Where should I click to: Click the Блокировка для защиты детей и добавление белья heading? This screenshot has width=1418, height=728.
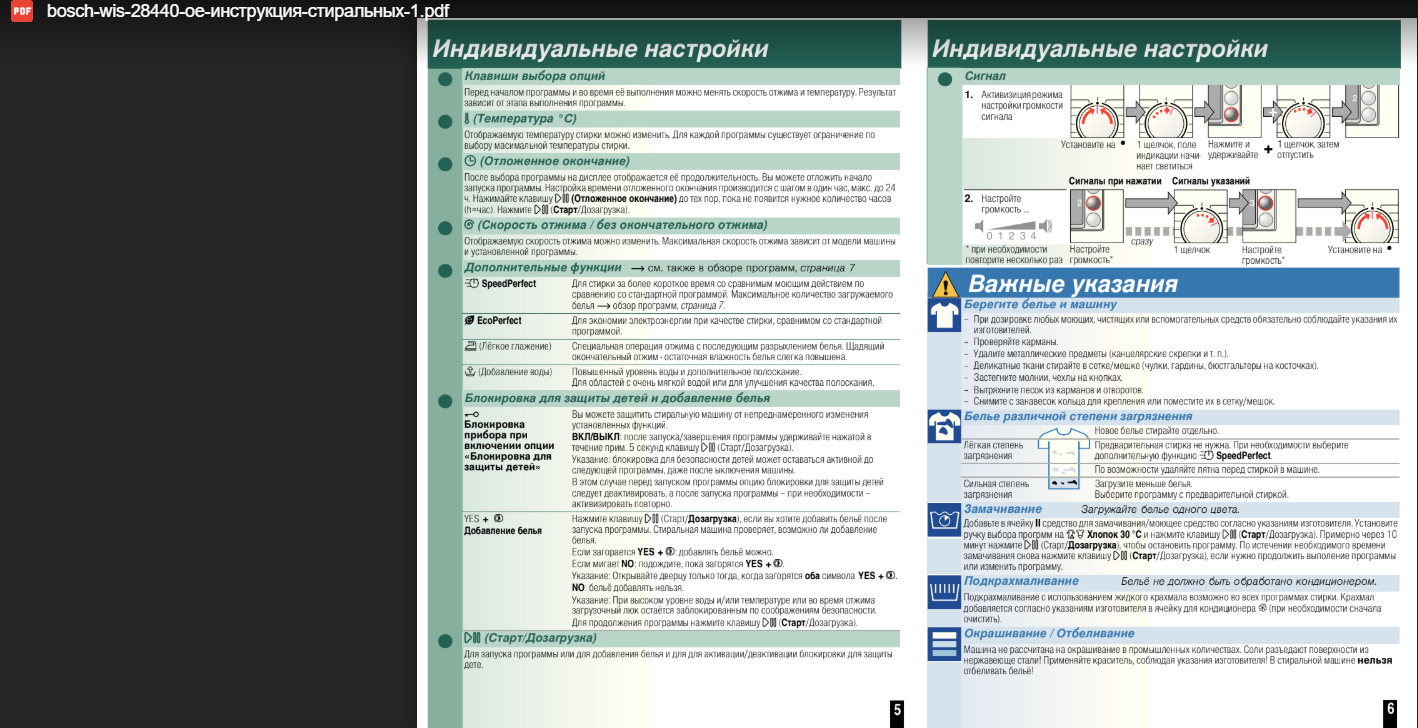pyautogui.click(x=617, y=398)
